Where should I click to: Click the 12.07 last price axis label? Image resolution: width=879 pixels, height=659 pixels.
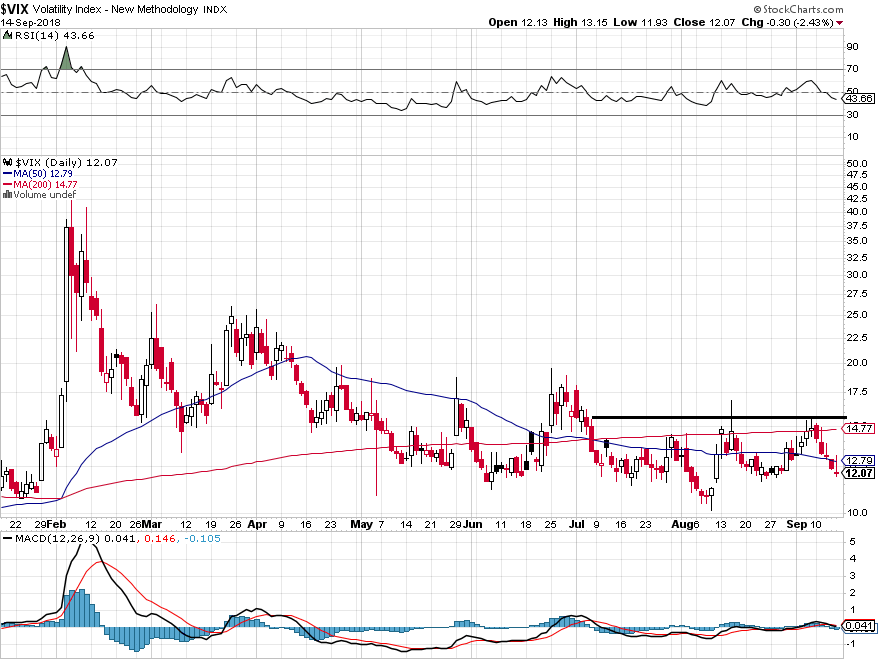point(859,473)
